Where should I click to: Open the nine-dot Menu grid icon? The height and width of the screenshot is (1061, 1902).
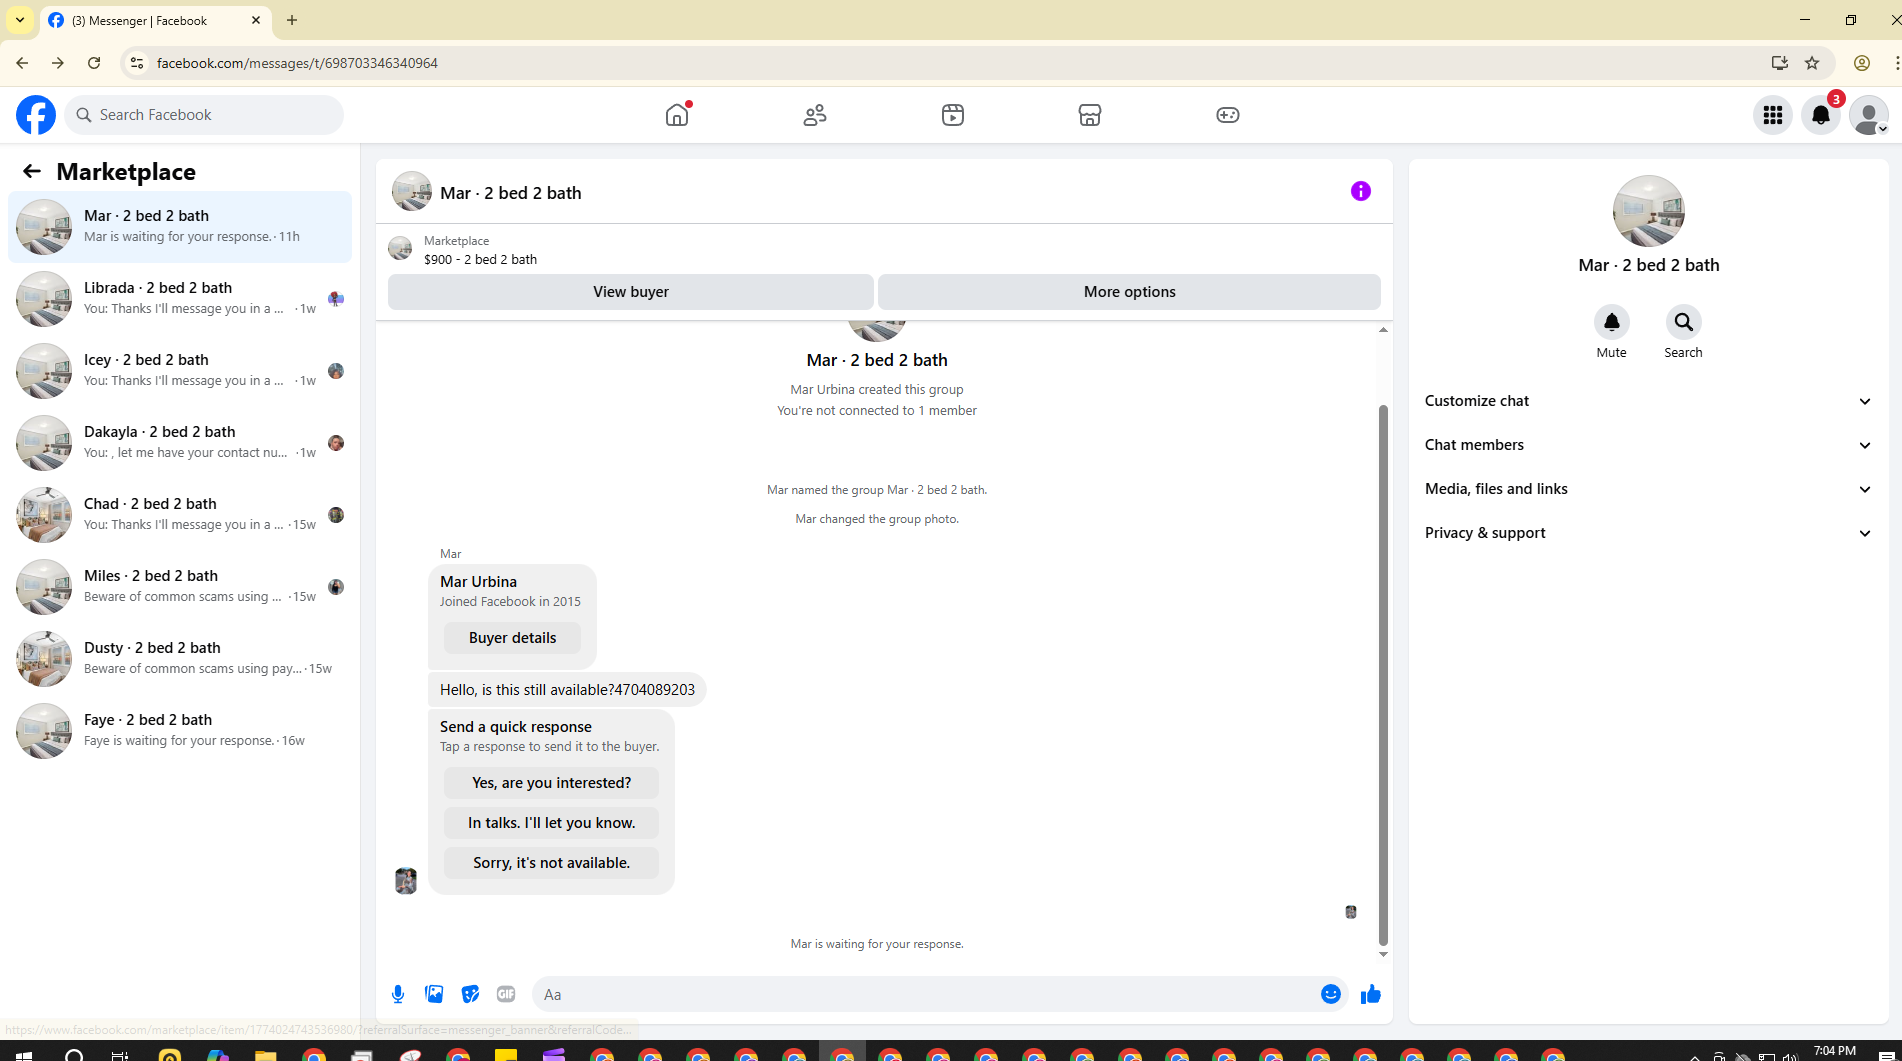1773,115
